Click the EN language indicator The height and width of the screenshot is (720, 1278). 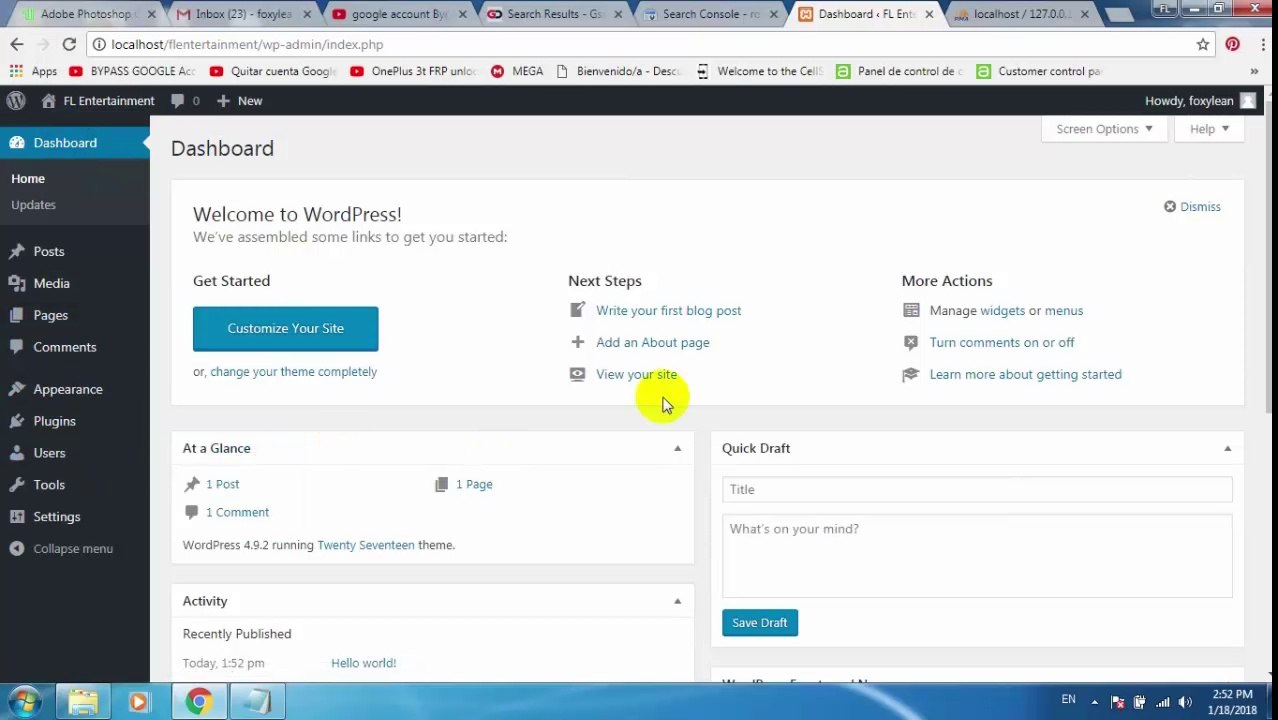click(x=1068, y=700)
